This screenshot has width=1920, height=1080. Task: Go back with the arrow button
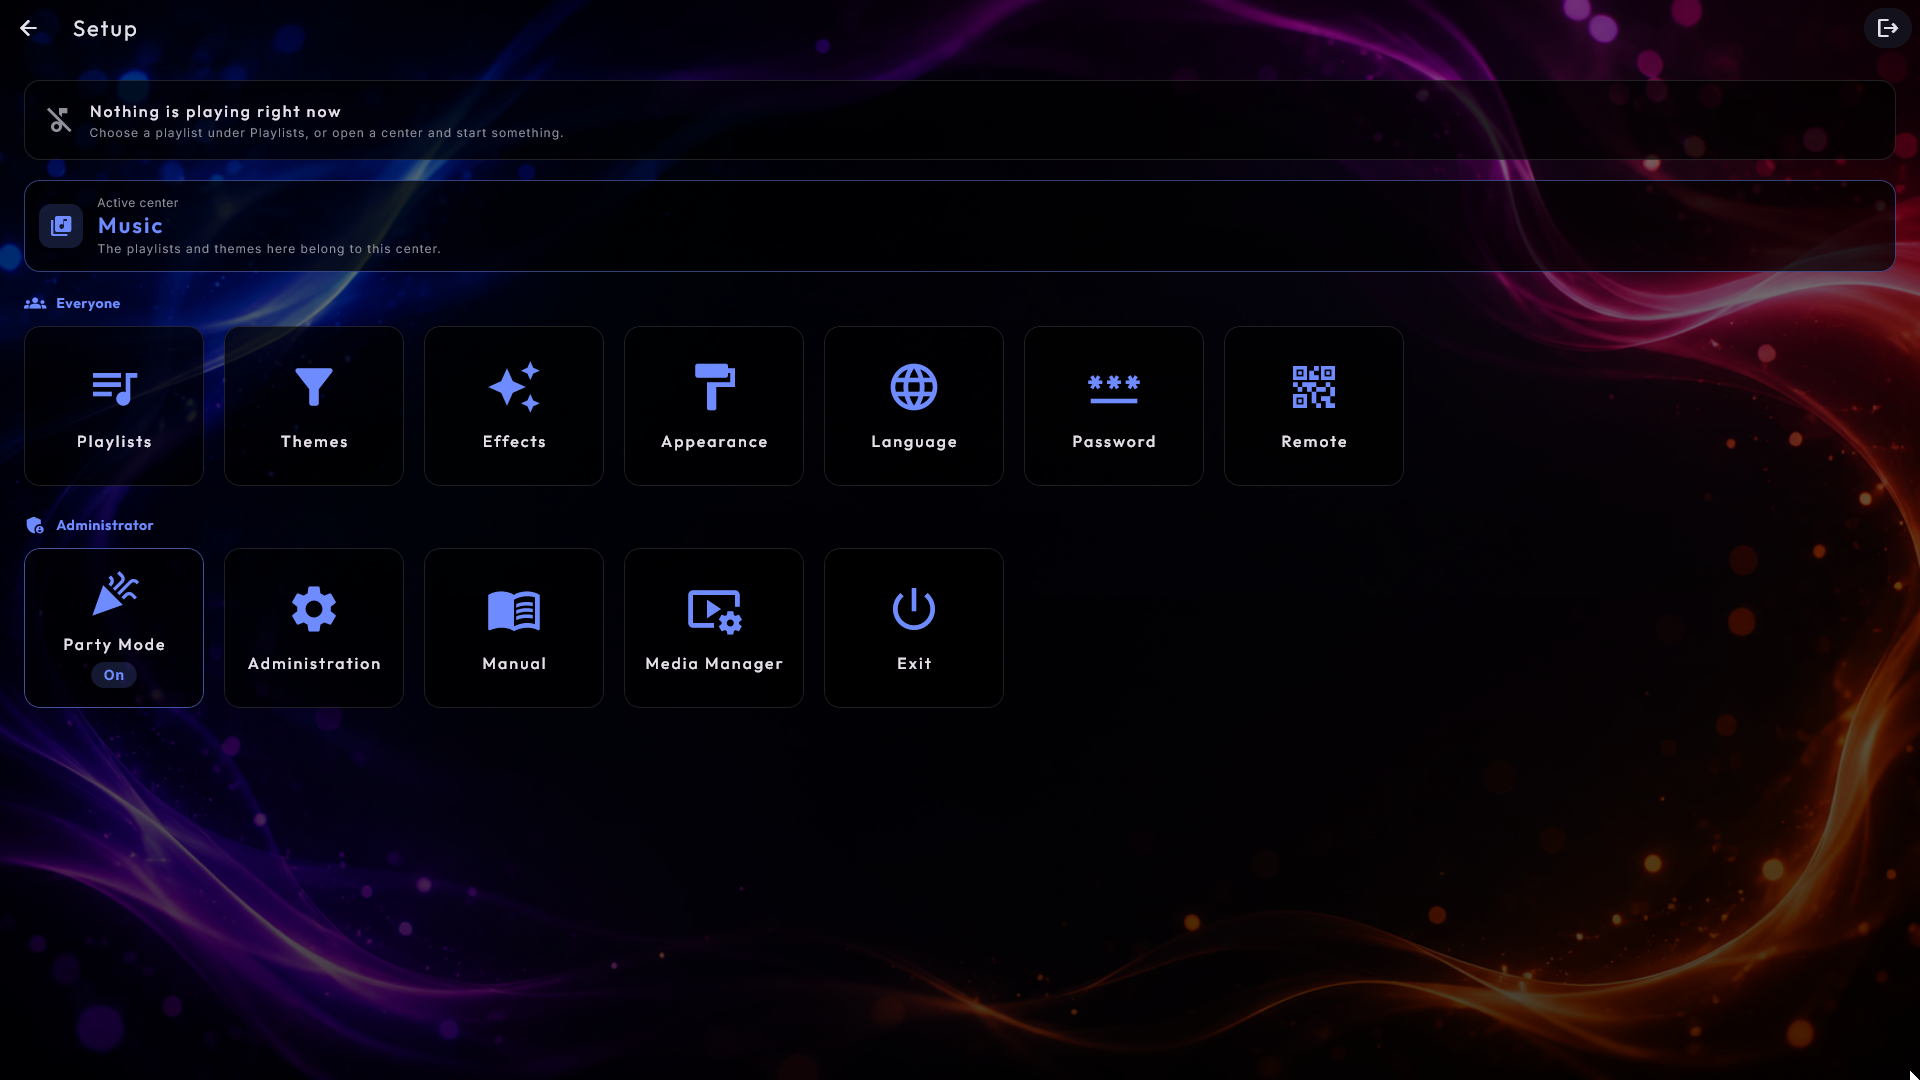29,28
